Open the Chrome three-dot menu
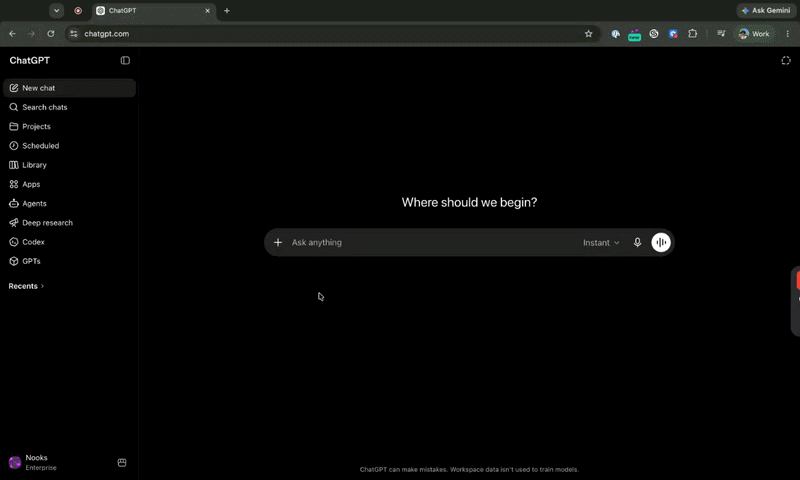This screenshot has width=800, height=480. pos(787,34)
